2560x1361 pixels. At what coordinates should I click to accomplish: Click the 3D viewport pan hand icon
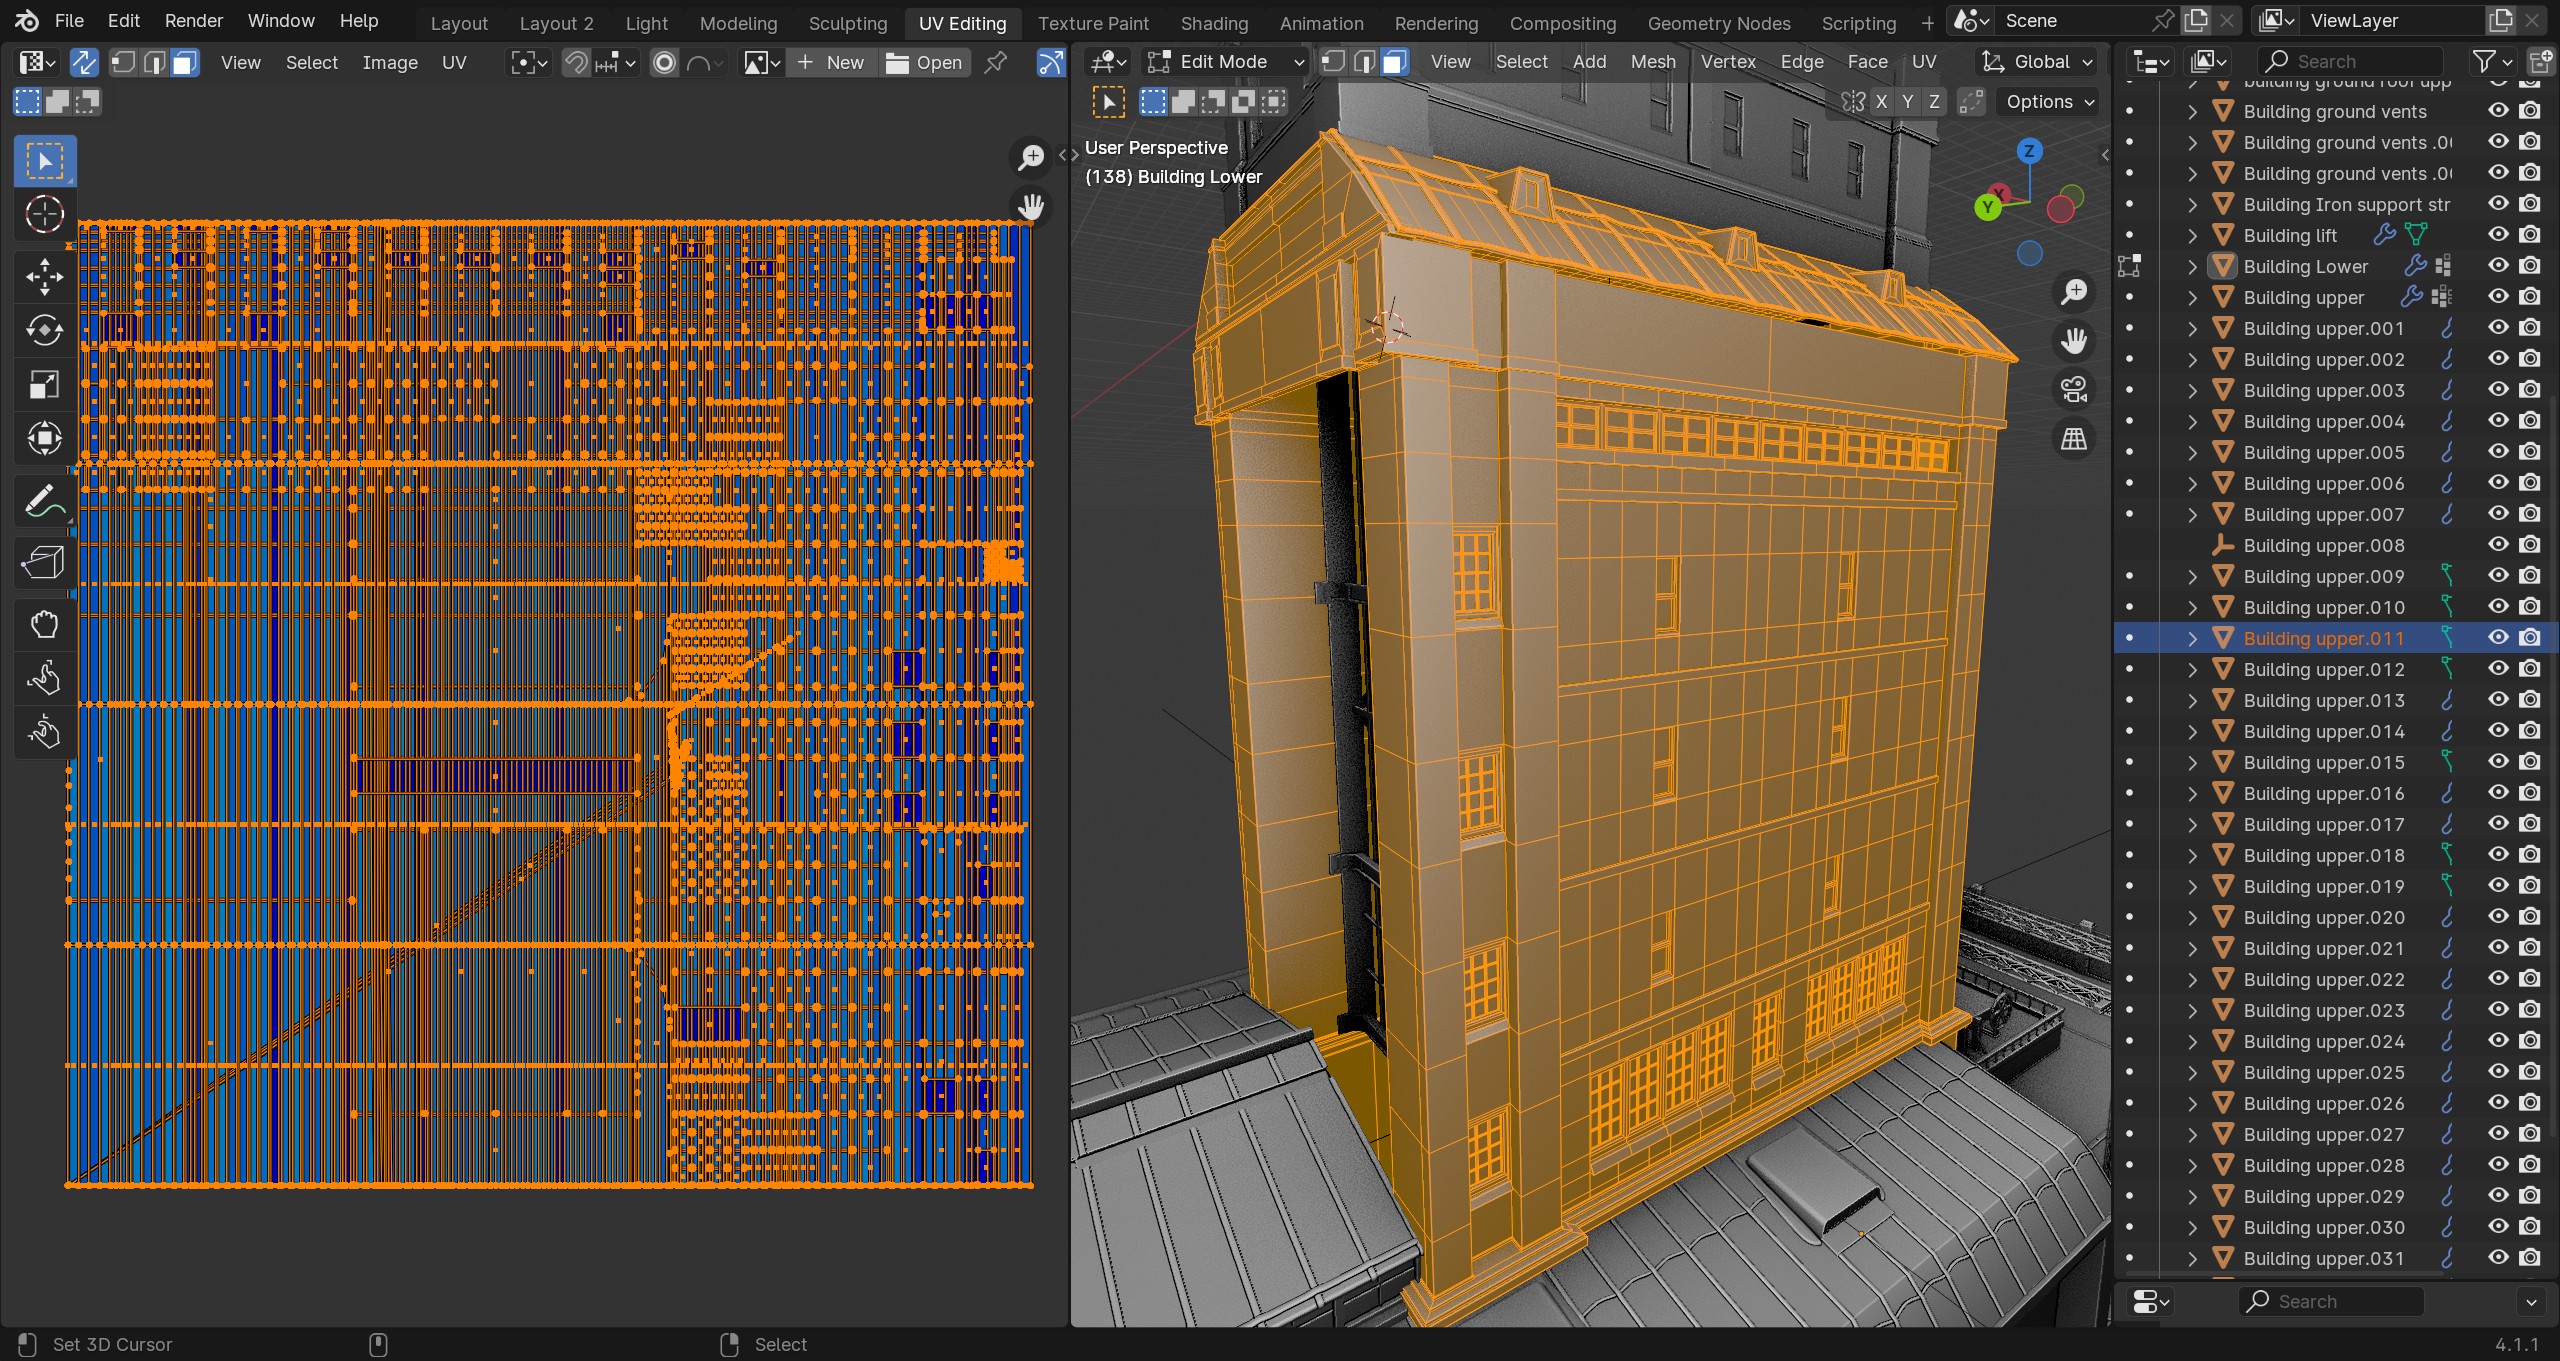(x=2074, y=341)
